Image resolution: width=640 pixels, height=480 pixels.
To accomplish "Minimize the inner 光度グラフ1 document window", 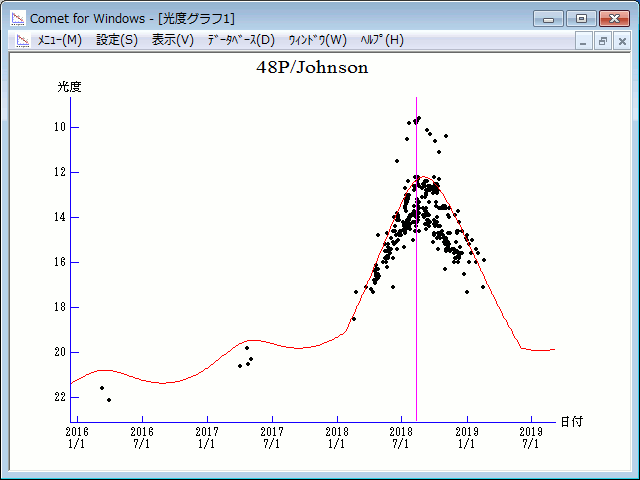I will (585, 41).
